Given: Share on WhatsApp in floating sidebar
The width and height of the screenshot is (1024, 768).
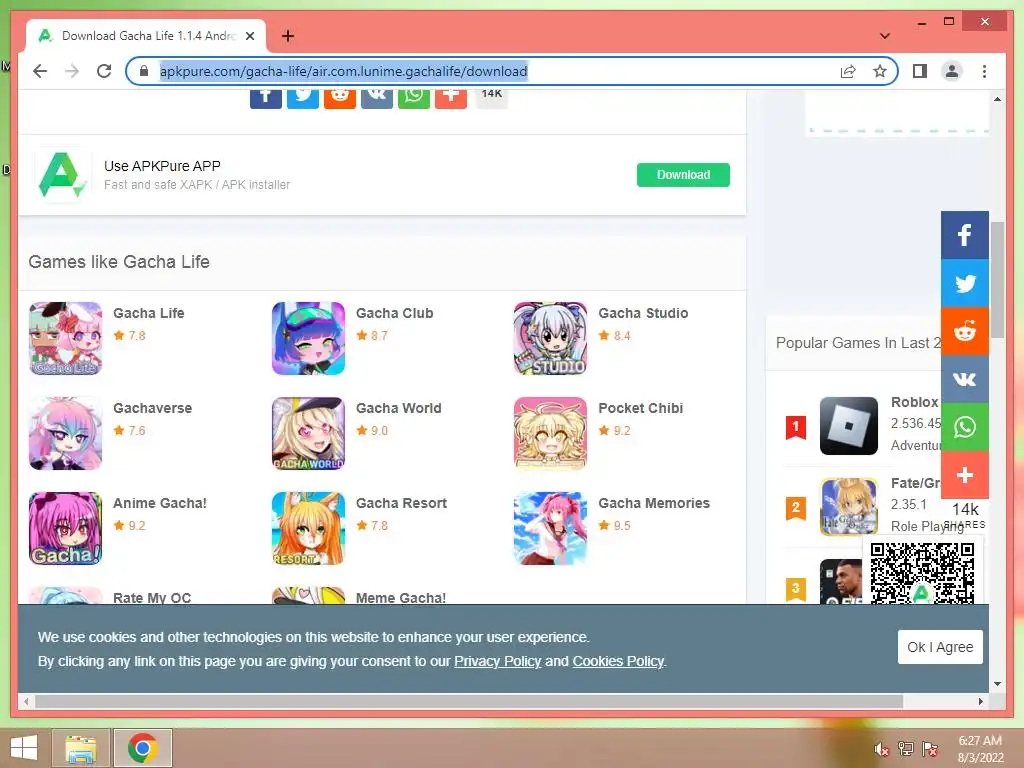Looking at the screenshot, I should tap(965, 426).
